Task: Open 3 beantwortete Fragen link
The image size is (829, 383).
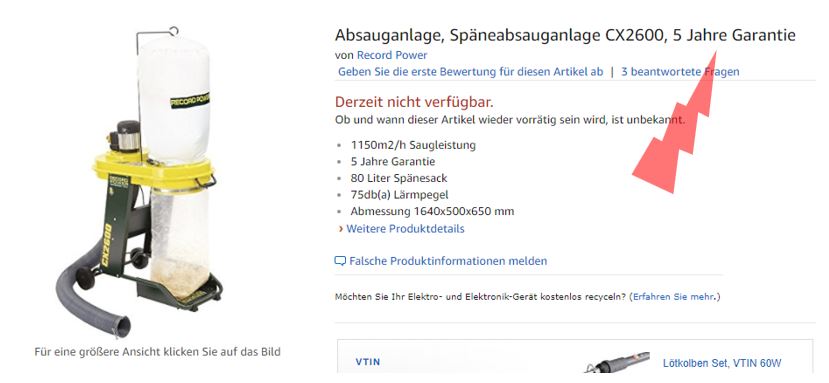Action: coord(680,72)
